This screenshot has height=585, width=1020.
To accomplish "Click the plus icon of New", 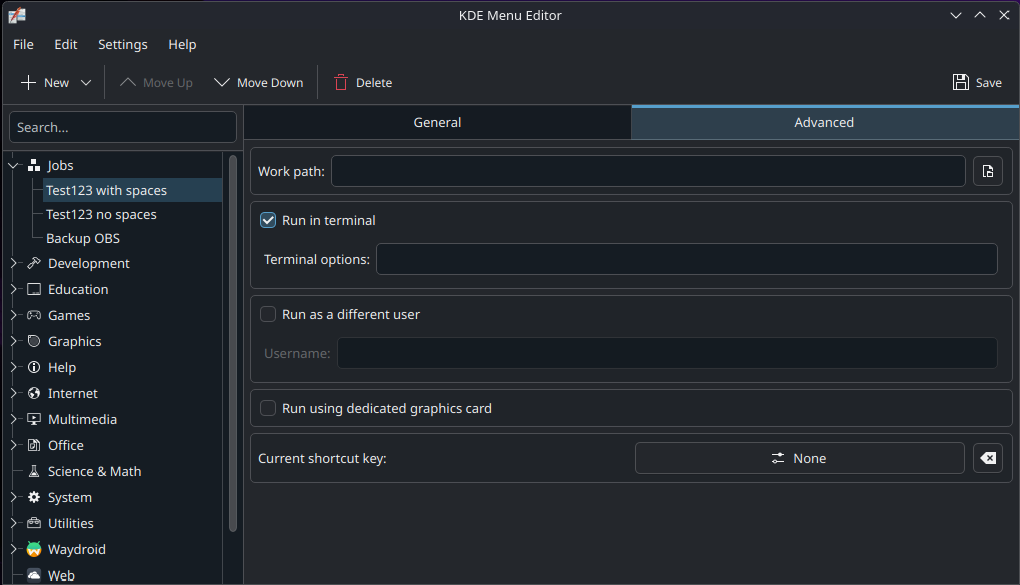I will point(28,83).
